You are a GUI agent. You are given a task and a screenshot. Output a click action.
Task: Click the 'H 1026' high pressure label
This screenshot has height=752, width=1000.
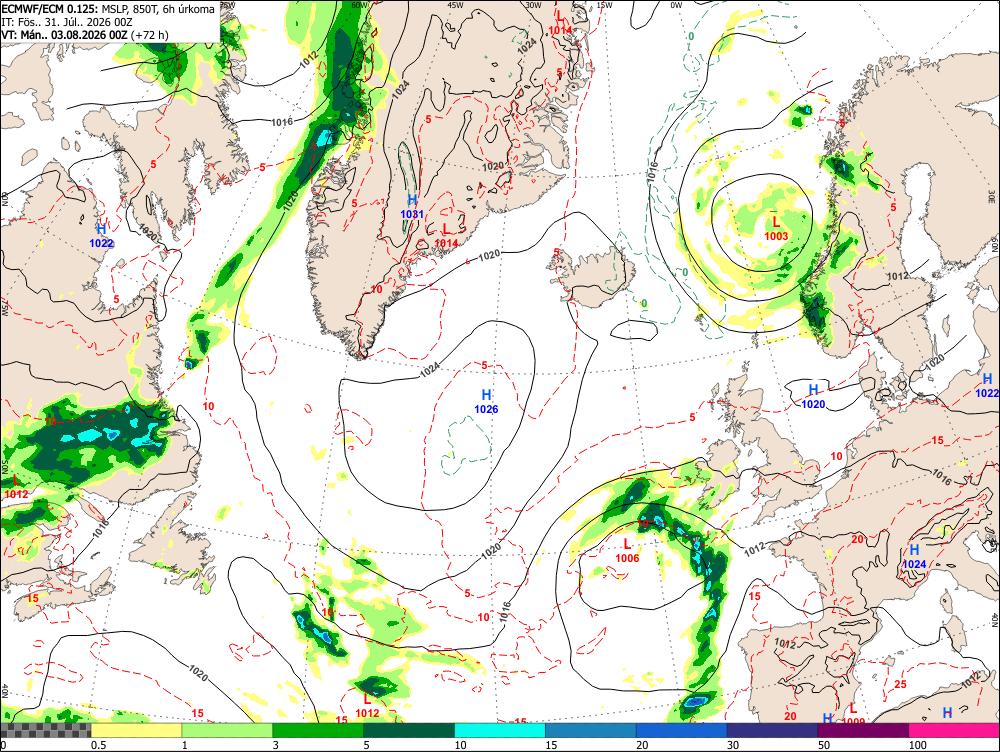pos(486,402)
